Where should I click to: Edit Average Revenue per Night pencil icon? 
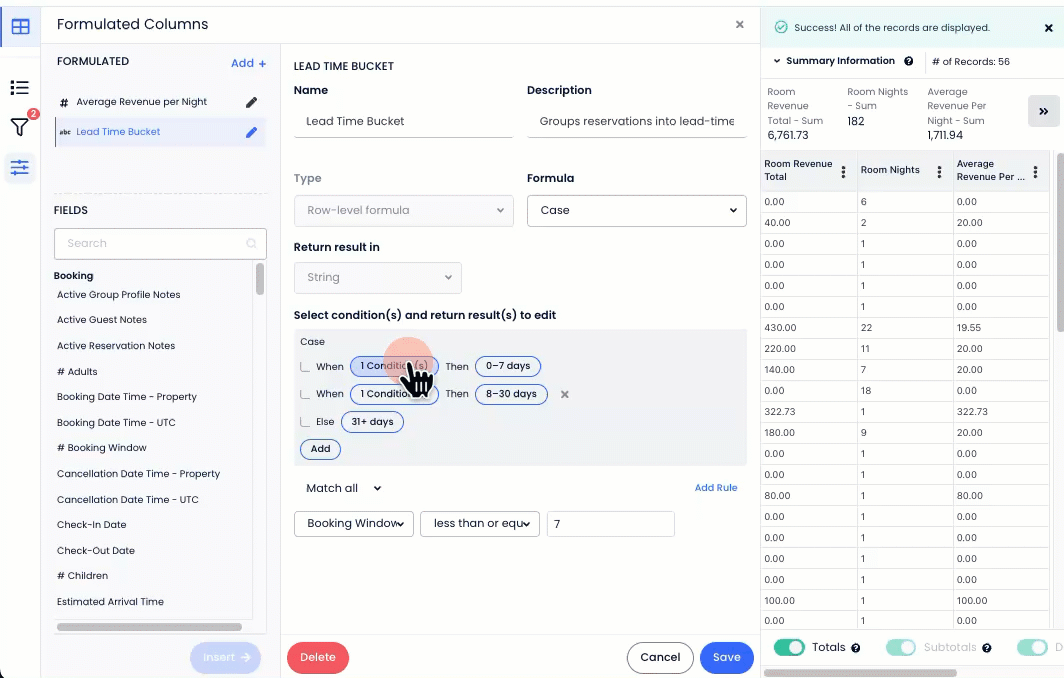(x=252, y=102)
